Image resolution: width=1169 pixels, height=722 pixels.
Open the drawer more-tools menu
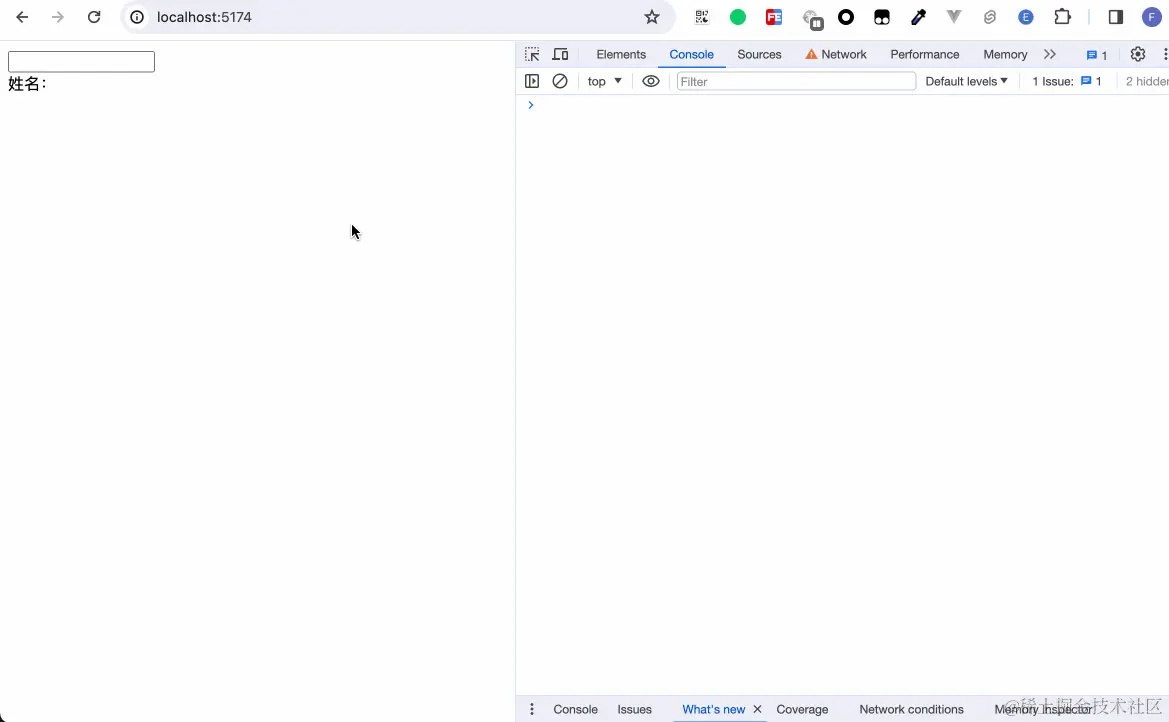pos(532,709)
